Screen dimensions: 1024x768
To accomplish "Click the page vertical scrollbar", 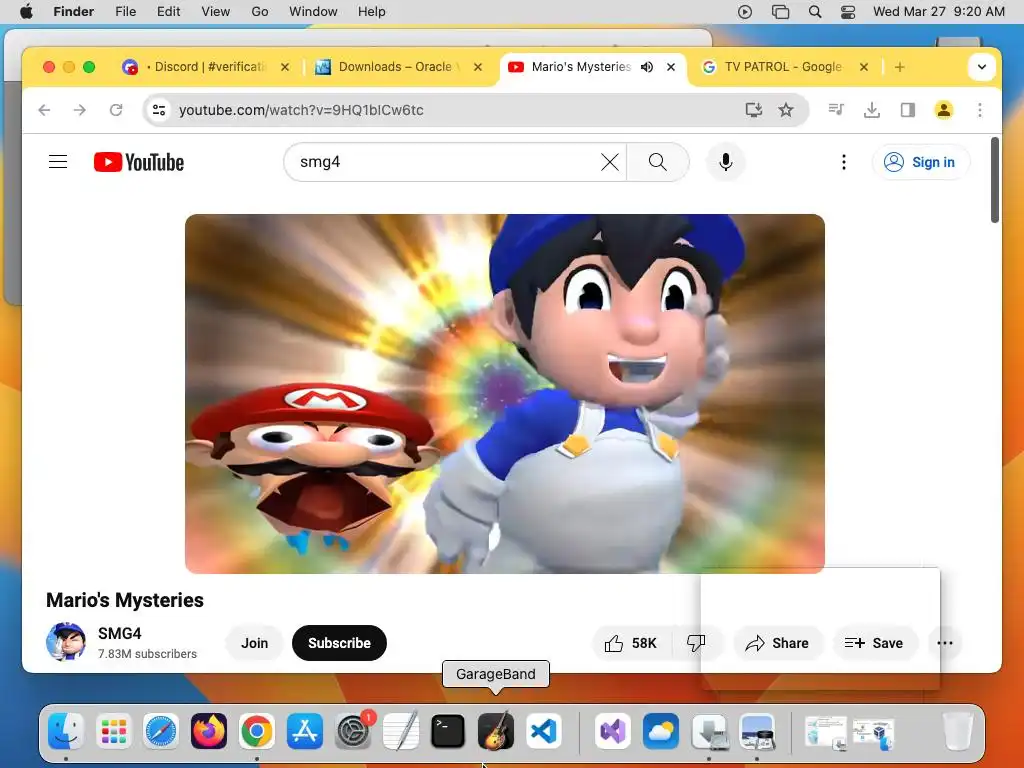I will point(995,180).
